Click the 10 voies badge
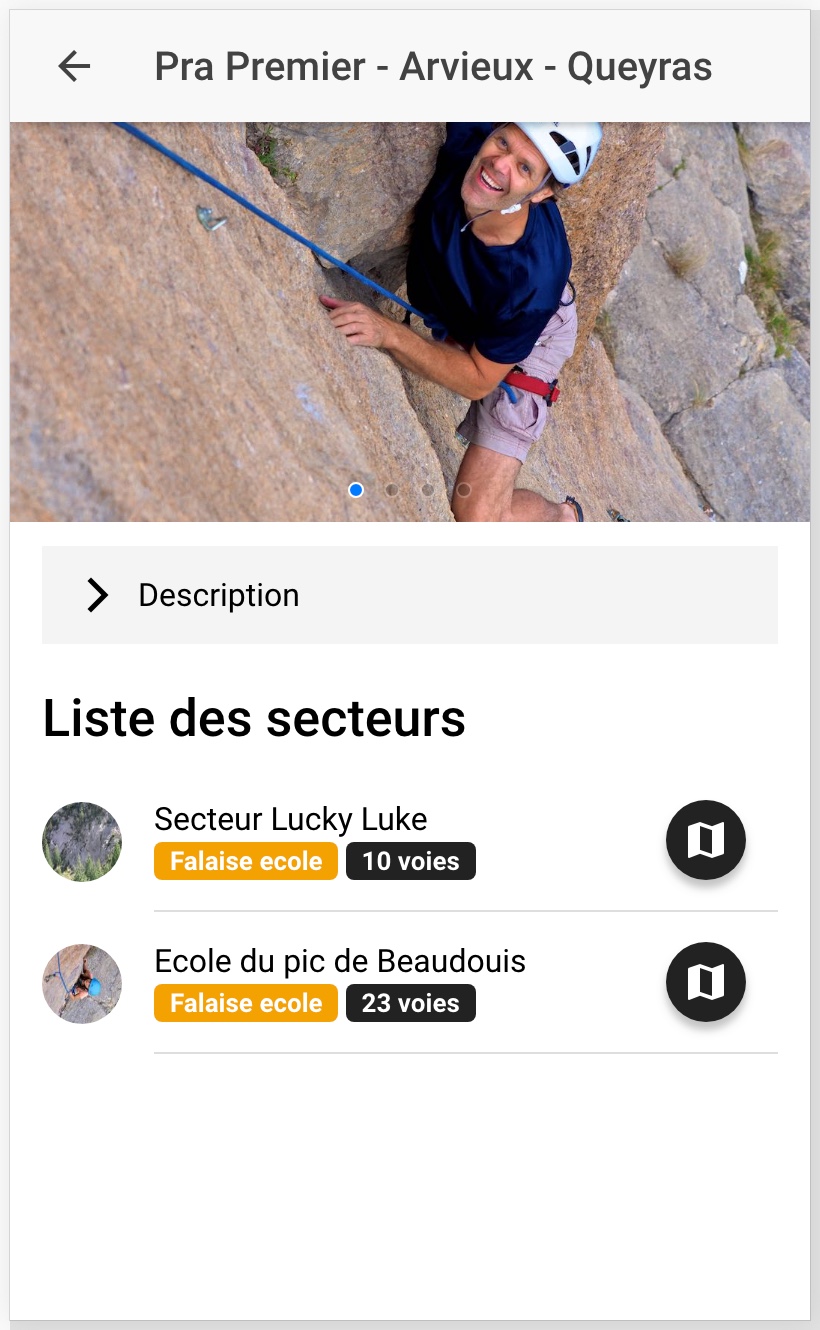Viewport: 820px width, 1330px height. tap(410, 861)
